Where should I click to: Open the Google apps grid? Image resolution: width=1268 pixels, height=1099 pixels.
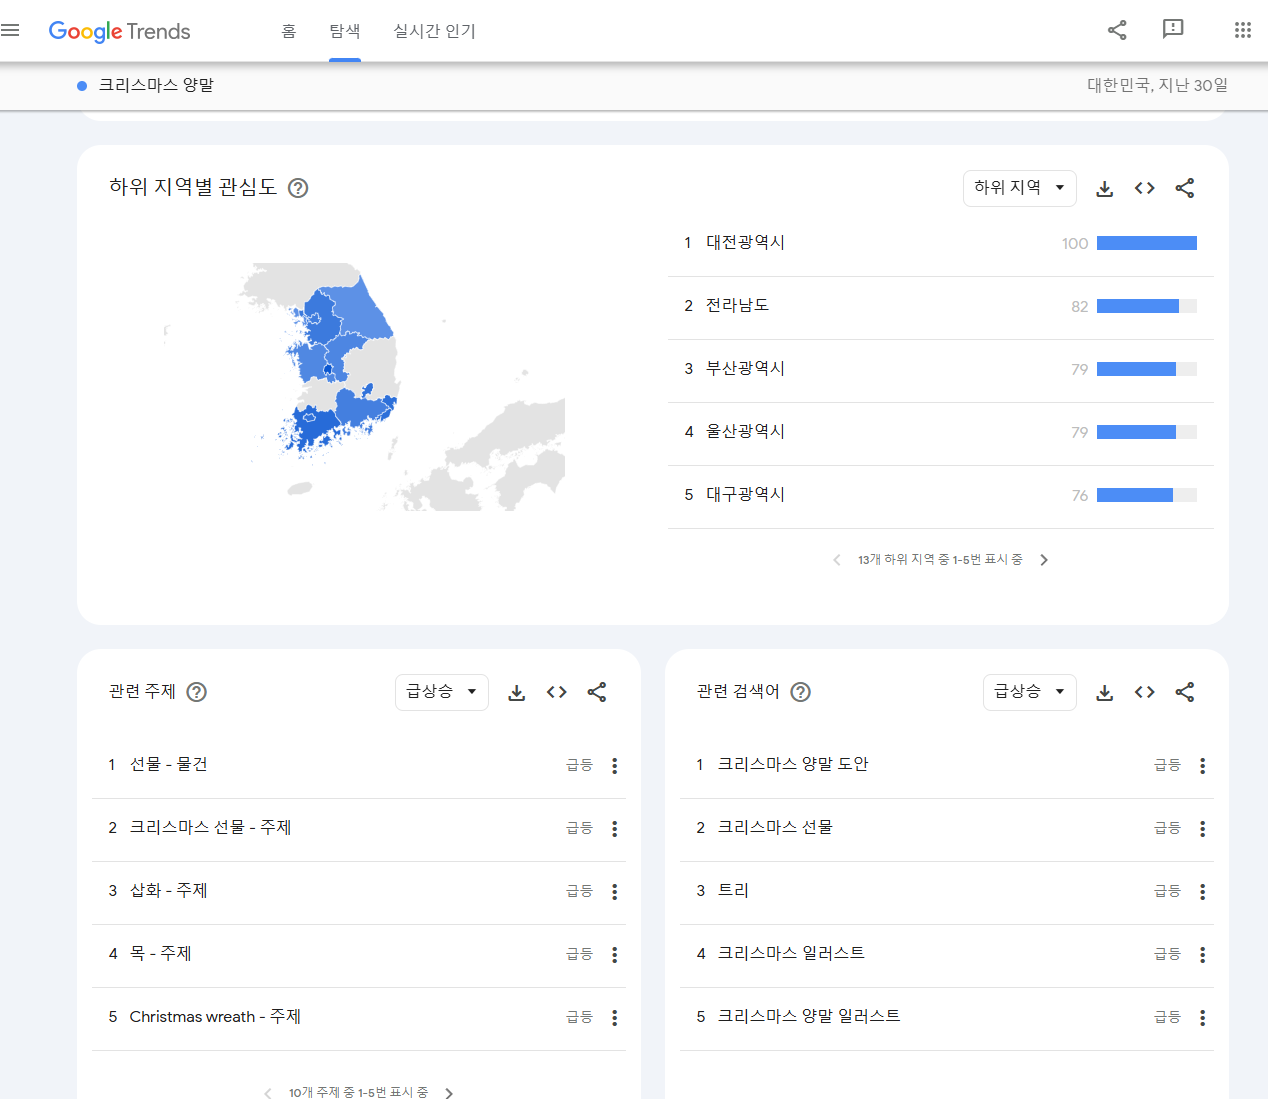(x=1243, y=30)
